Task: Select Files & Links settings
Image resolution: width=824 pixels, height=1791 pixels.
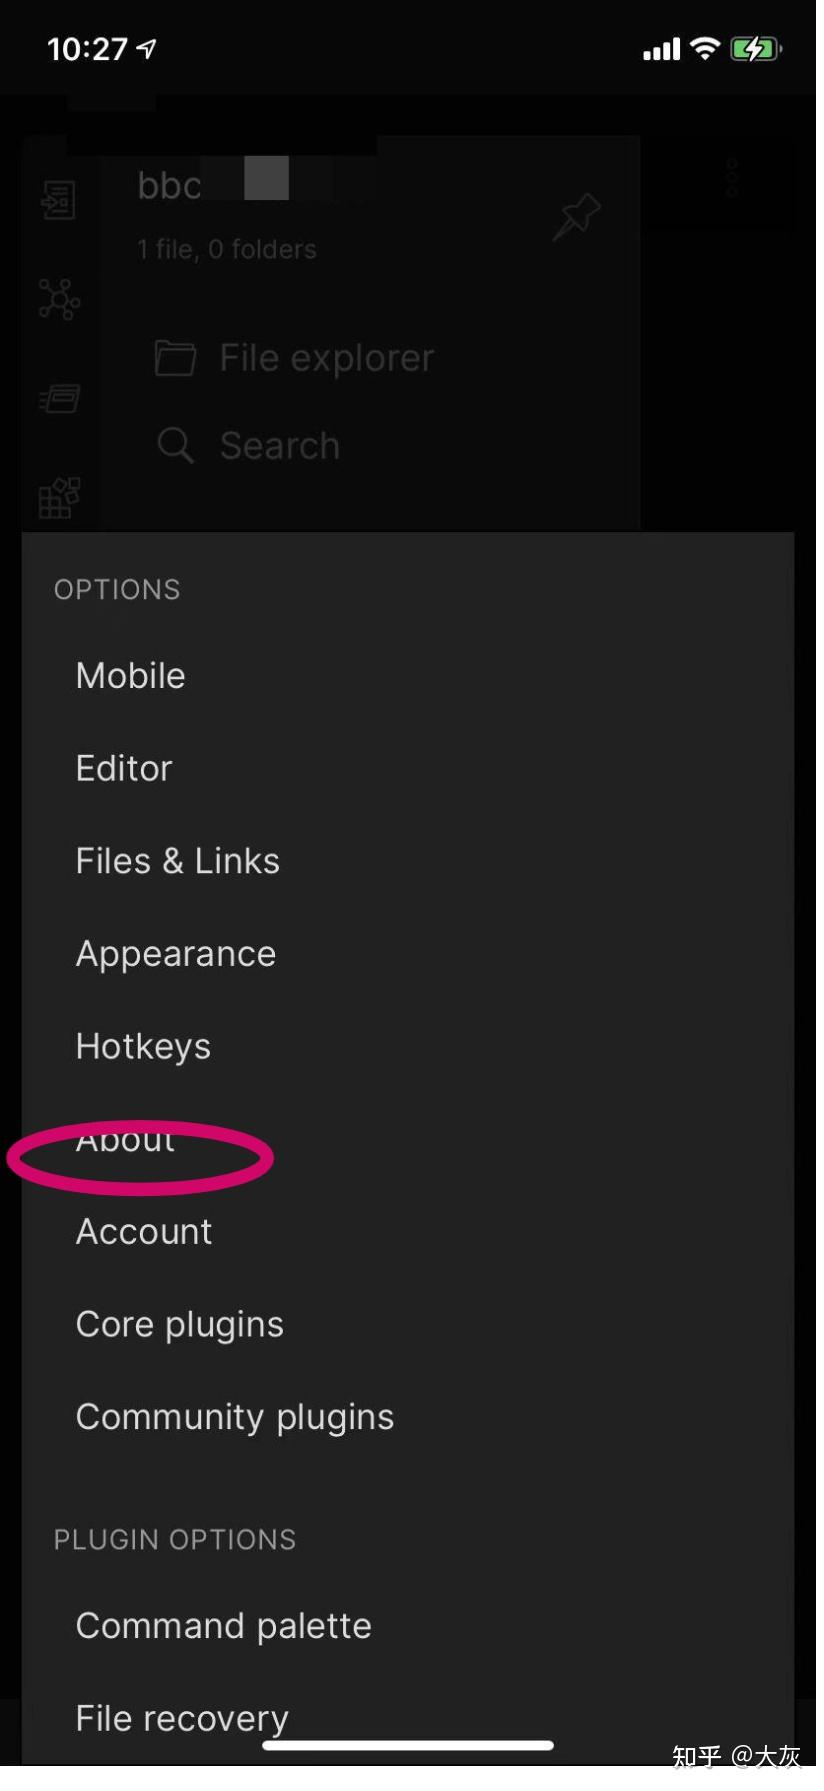Action: click(178, 861)
